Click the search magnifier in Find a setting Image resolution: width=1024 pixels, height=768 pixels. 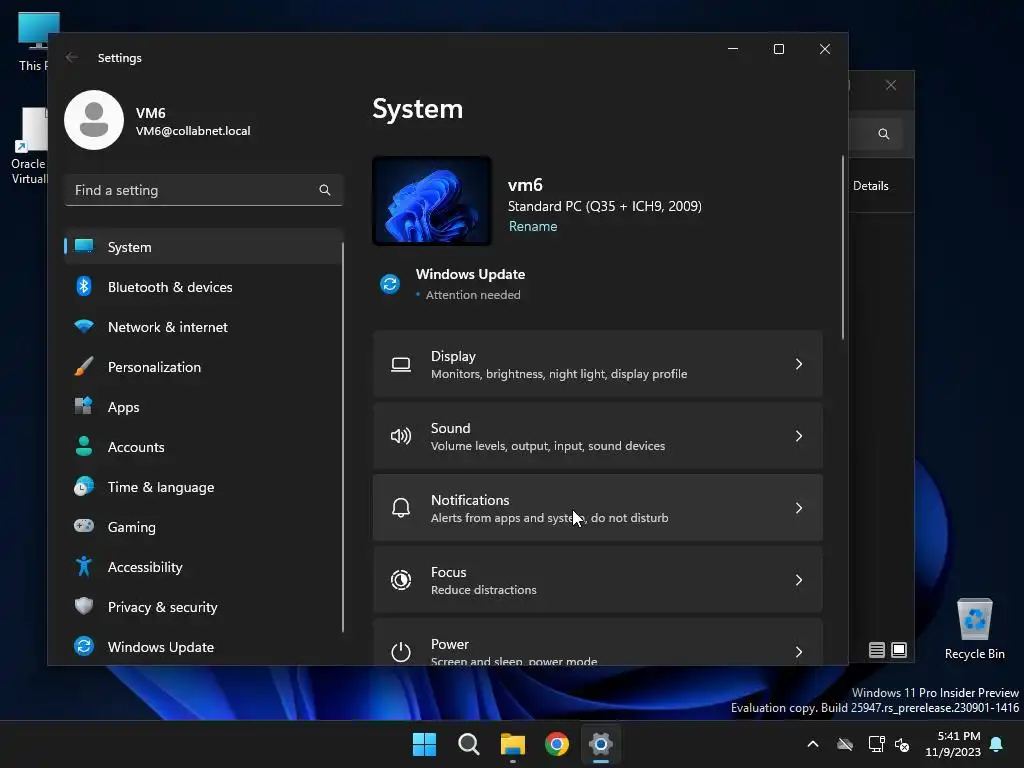click(325, 190)
